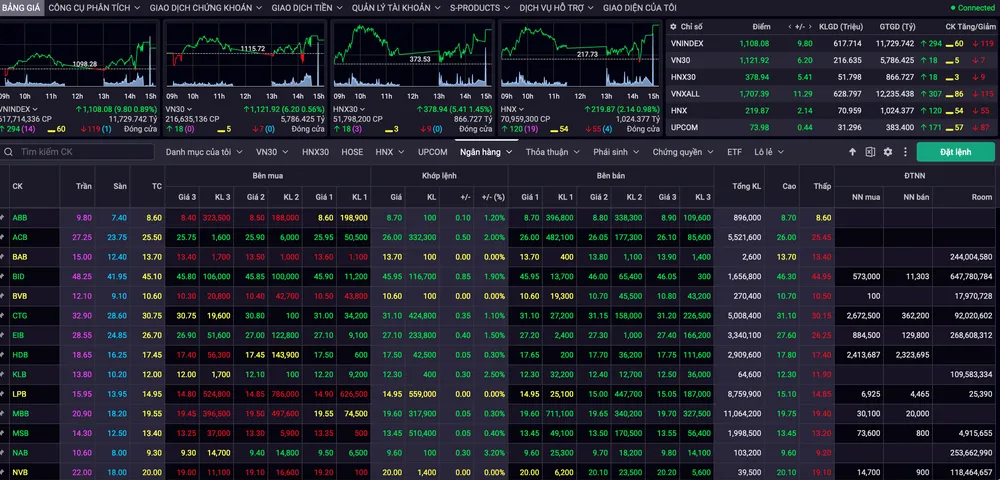Open the ACB stock ticker link
The image size is (1000, 480).
click(20, 237)
